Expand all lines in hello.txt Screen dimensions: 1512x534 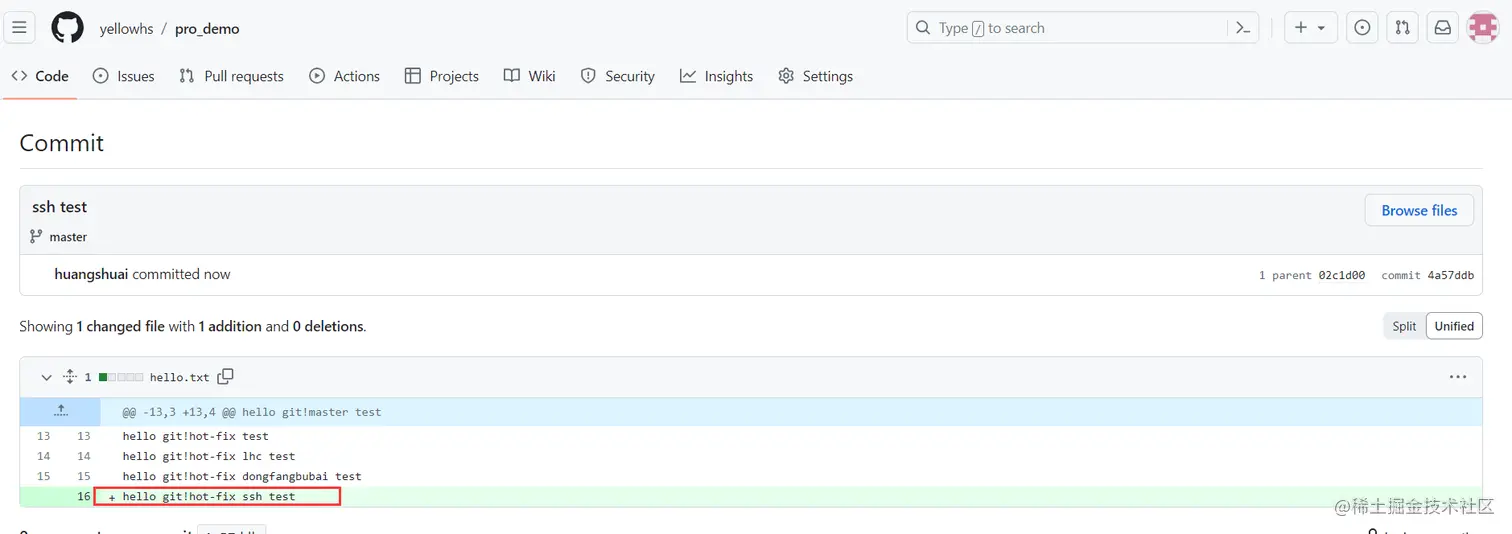coord(70,377)
